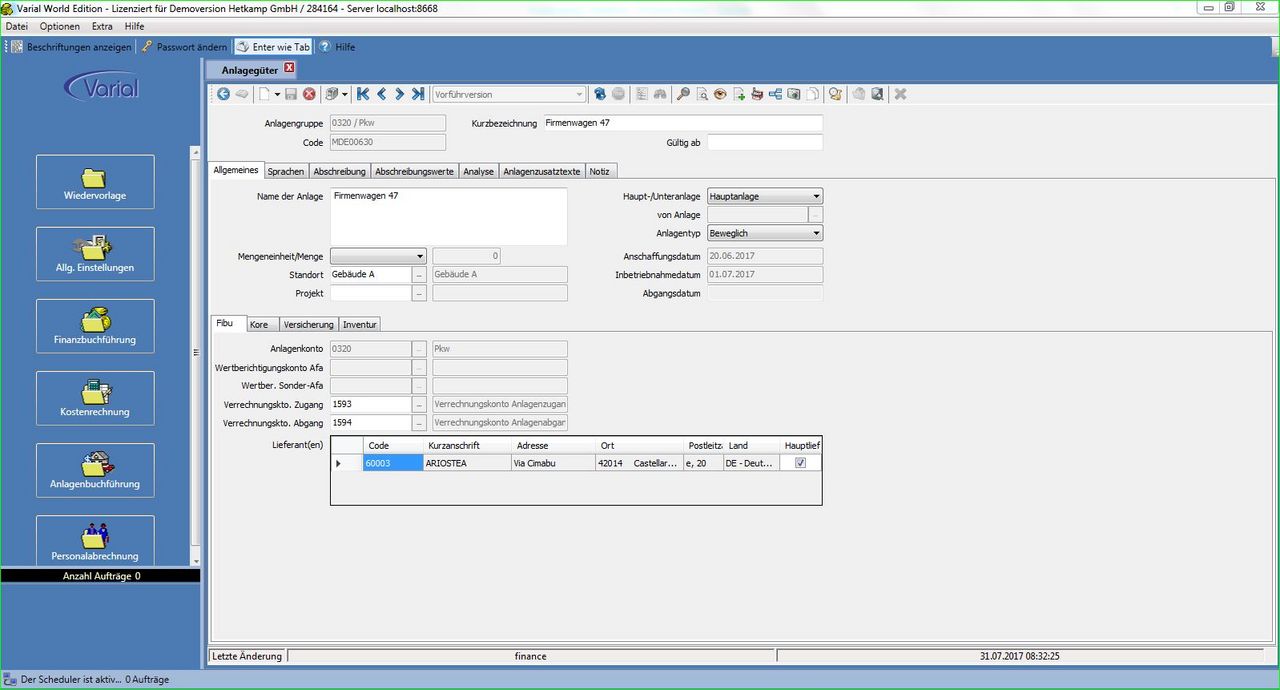Image resolution: width=1280 pixels, height=690 pixels.
Task: Switch to the Abschreibung tab
Action: (339, 171)
